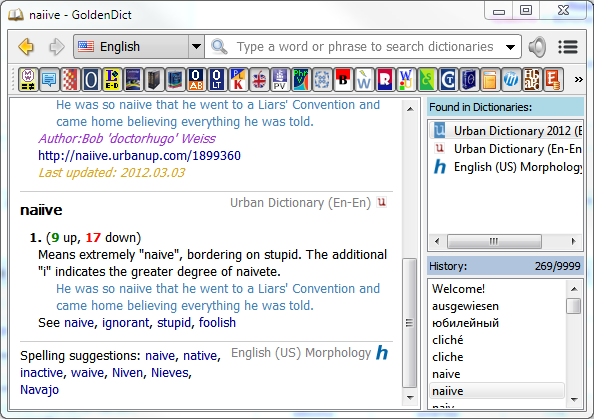
Task: Play pronunciation via speaker icon
Action: [x=538, y=47]
